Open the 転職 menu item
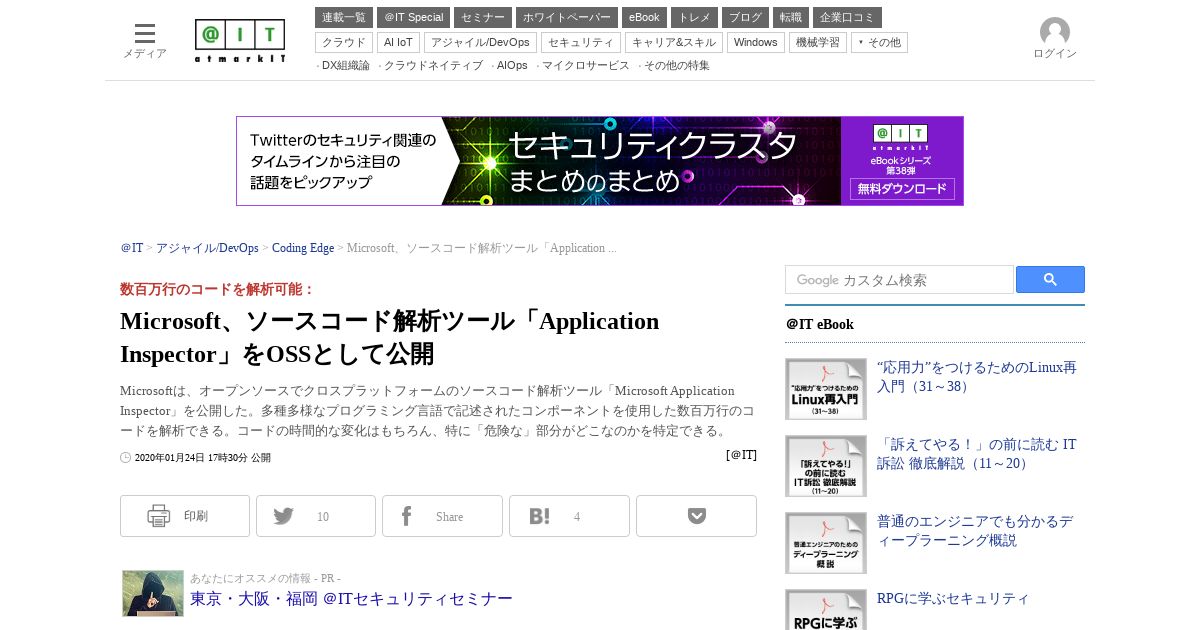The image size is (1200, 630). pyautogui.click(x=791, y=18)
